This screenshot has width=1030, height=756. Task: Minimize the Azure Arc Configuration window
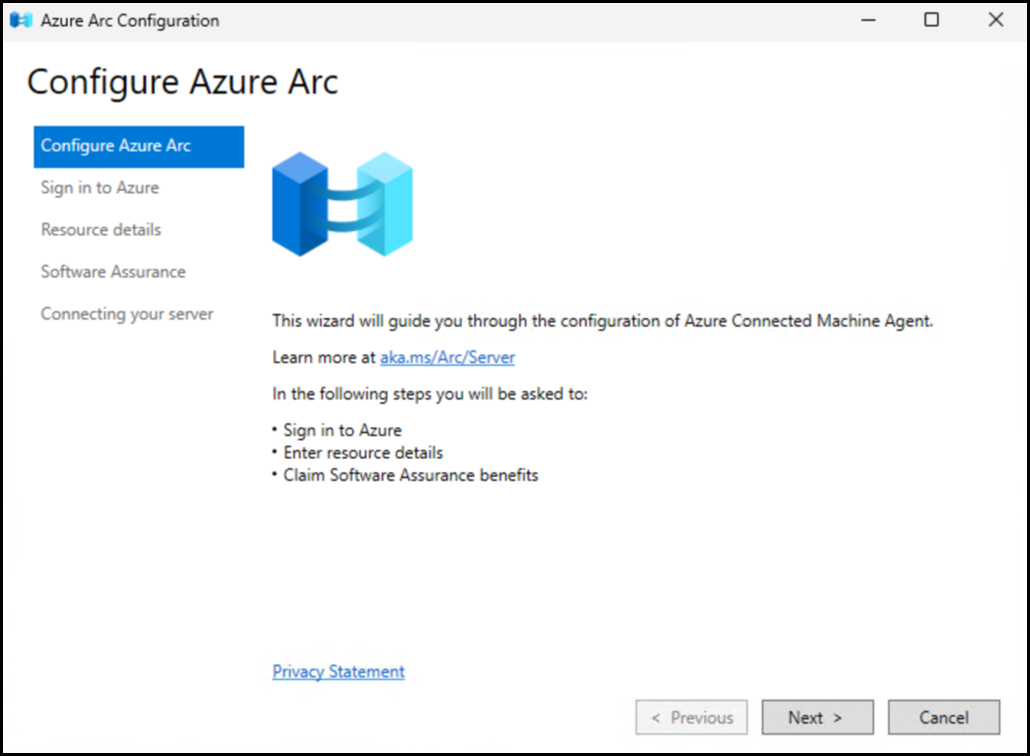(x=867, y=20)
